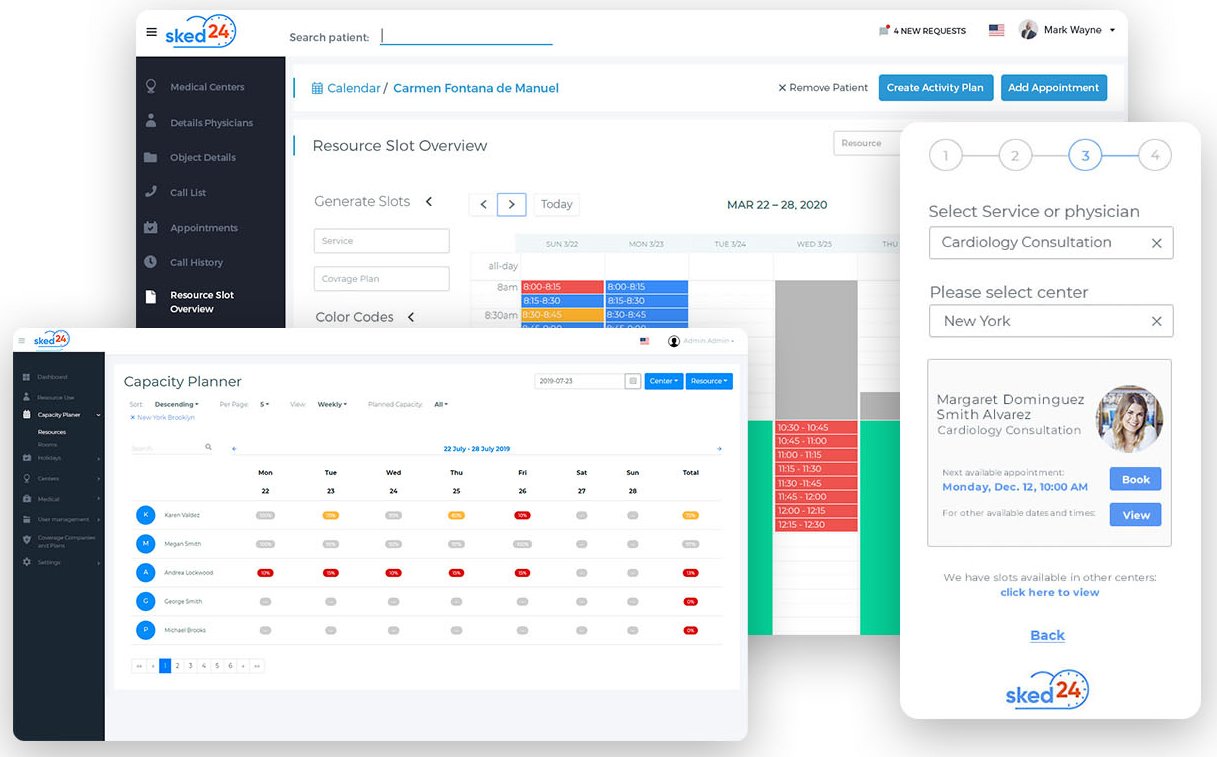Open Appointments in the sidebar
Image resolution: width=1217 pixels, height=757 pixels.
tap(203, 228)
